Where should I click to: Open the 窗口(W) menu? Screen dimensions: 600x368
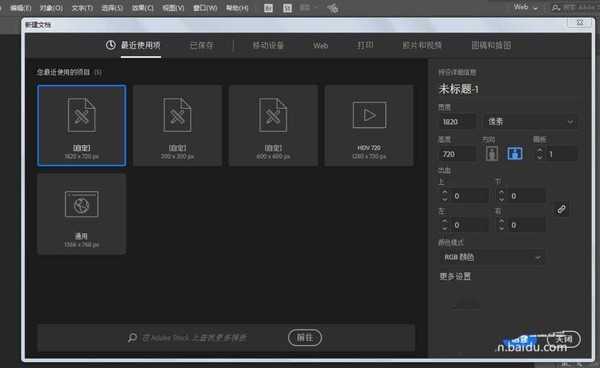click(x=205, y=8)
